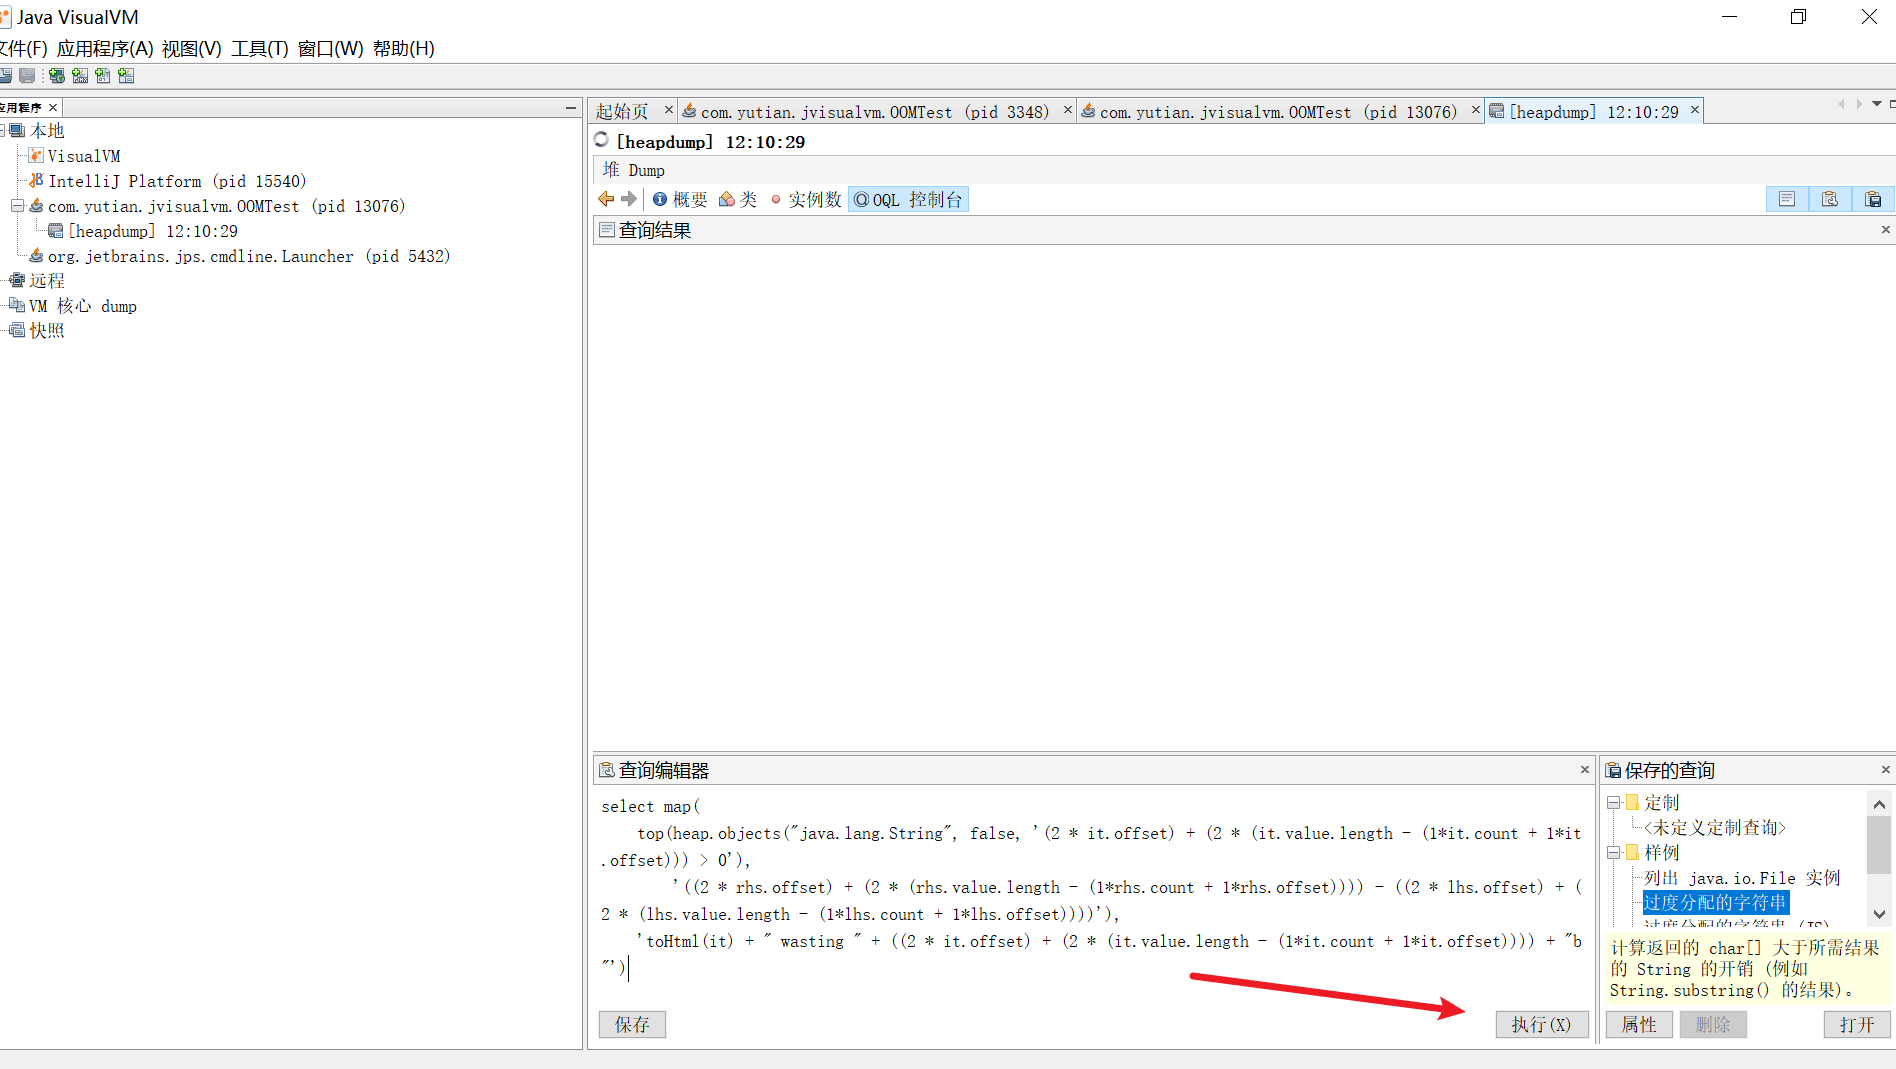This screenshot has height=1069, width=1896.
Task: Click the back arrow in heap dump toolbar
Action: 606,199
